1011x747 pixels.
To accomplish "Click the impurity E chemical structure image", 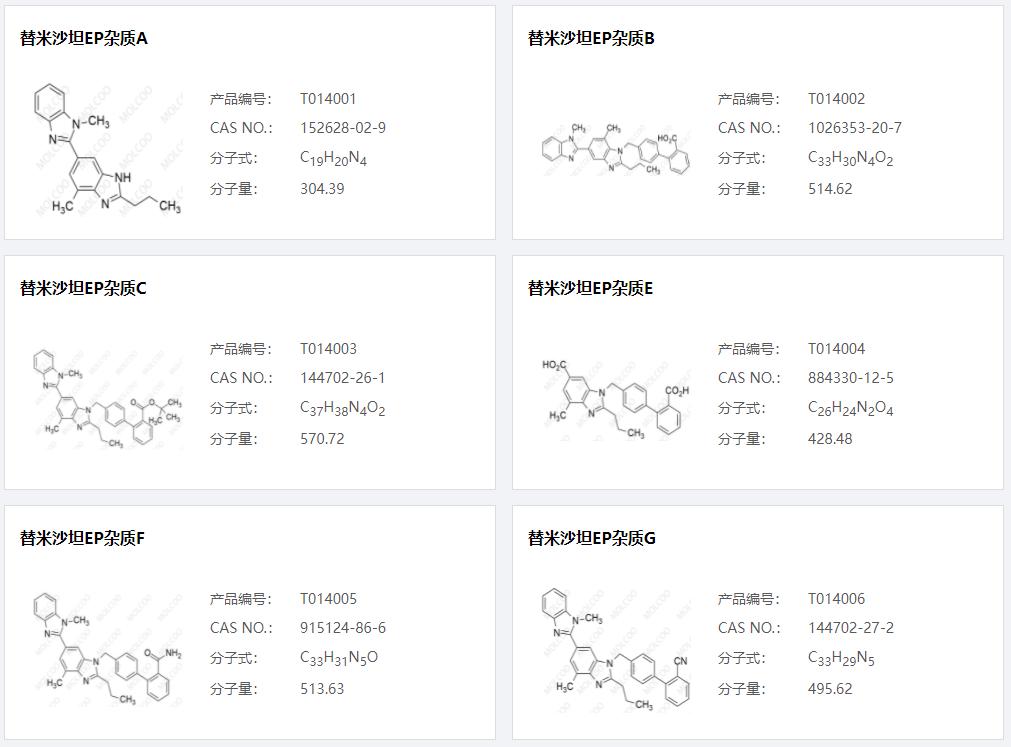I will (614, 400).
